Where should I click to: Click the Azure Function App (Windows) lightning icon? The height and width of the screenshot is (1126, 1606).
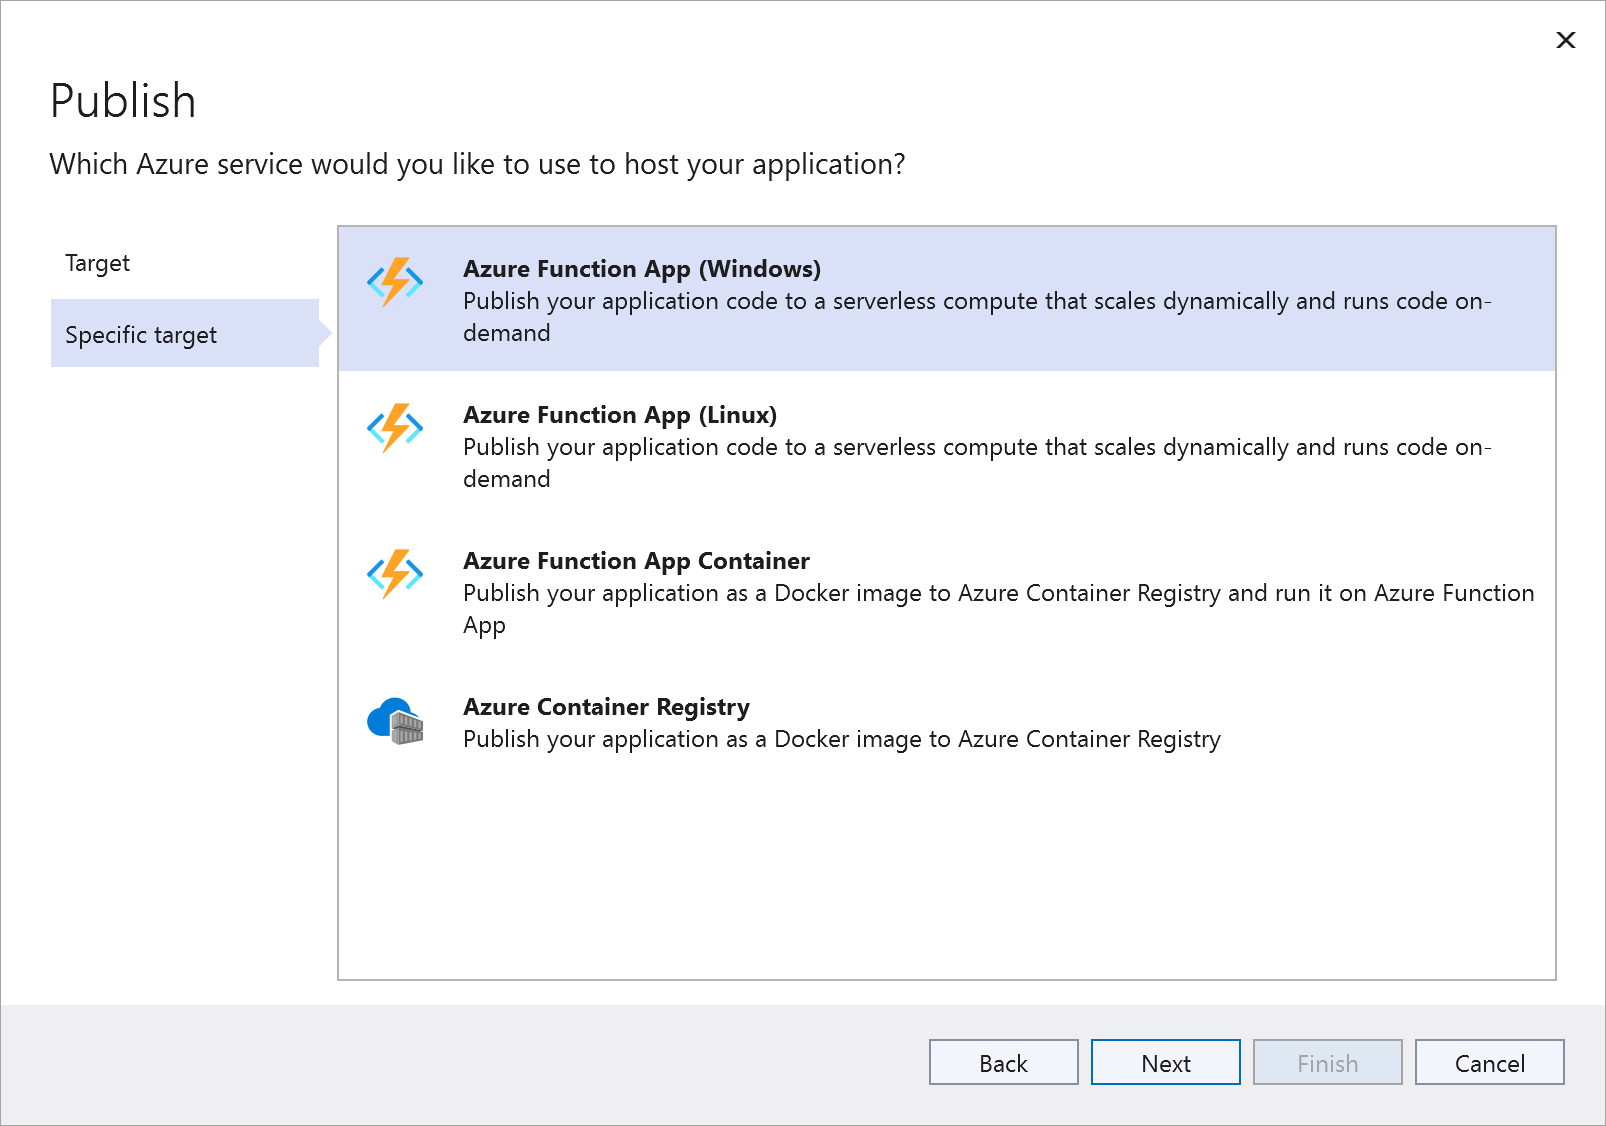tap(395, 282)
